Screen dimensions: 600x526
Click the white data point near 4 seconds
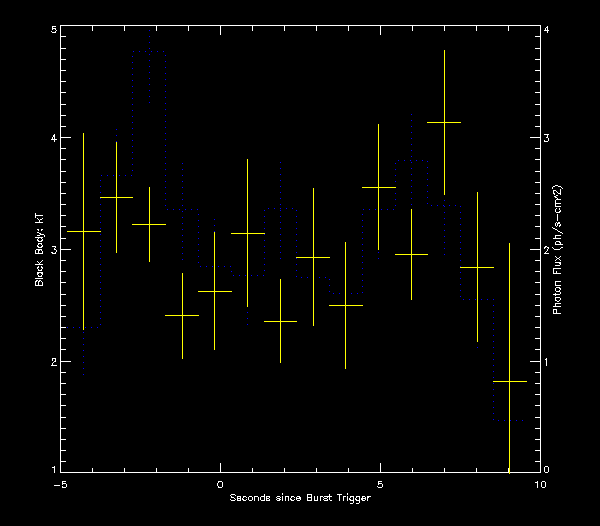point(345,305)
